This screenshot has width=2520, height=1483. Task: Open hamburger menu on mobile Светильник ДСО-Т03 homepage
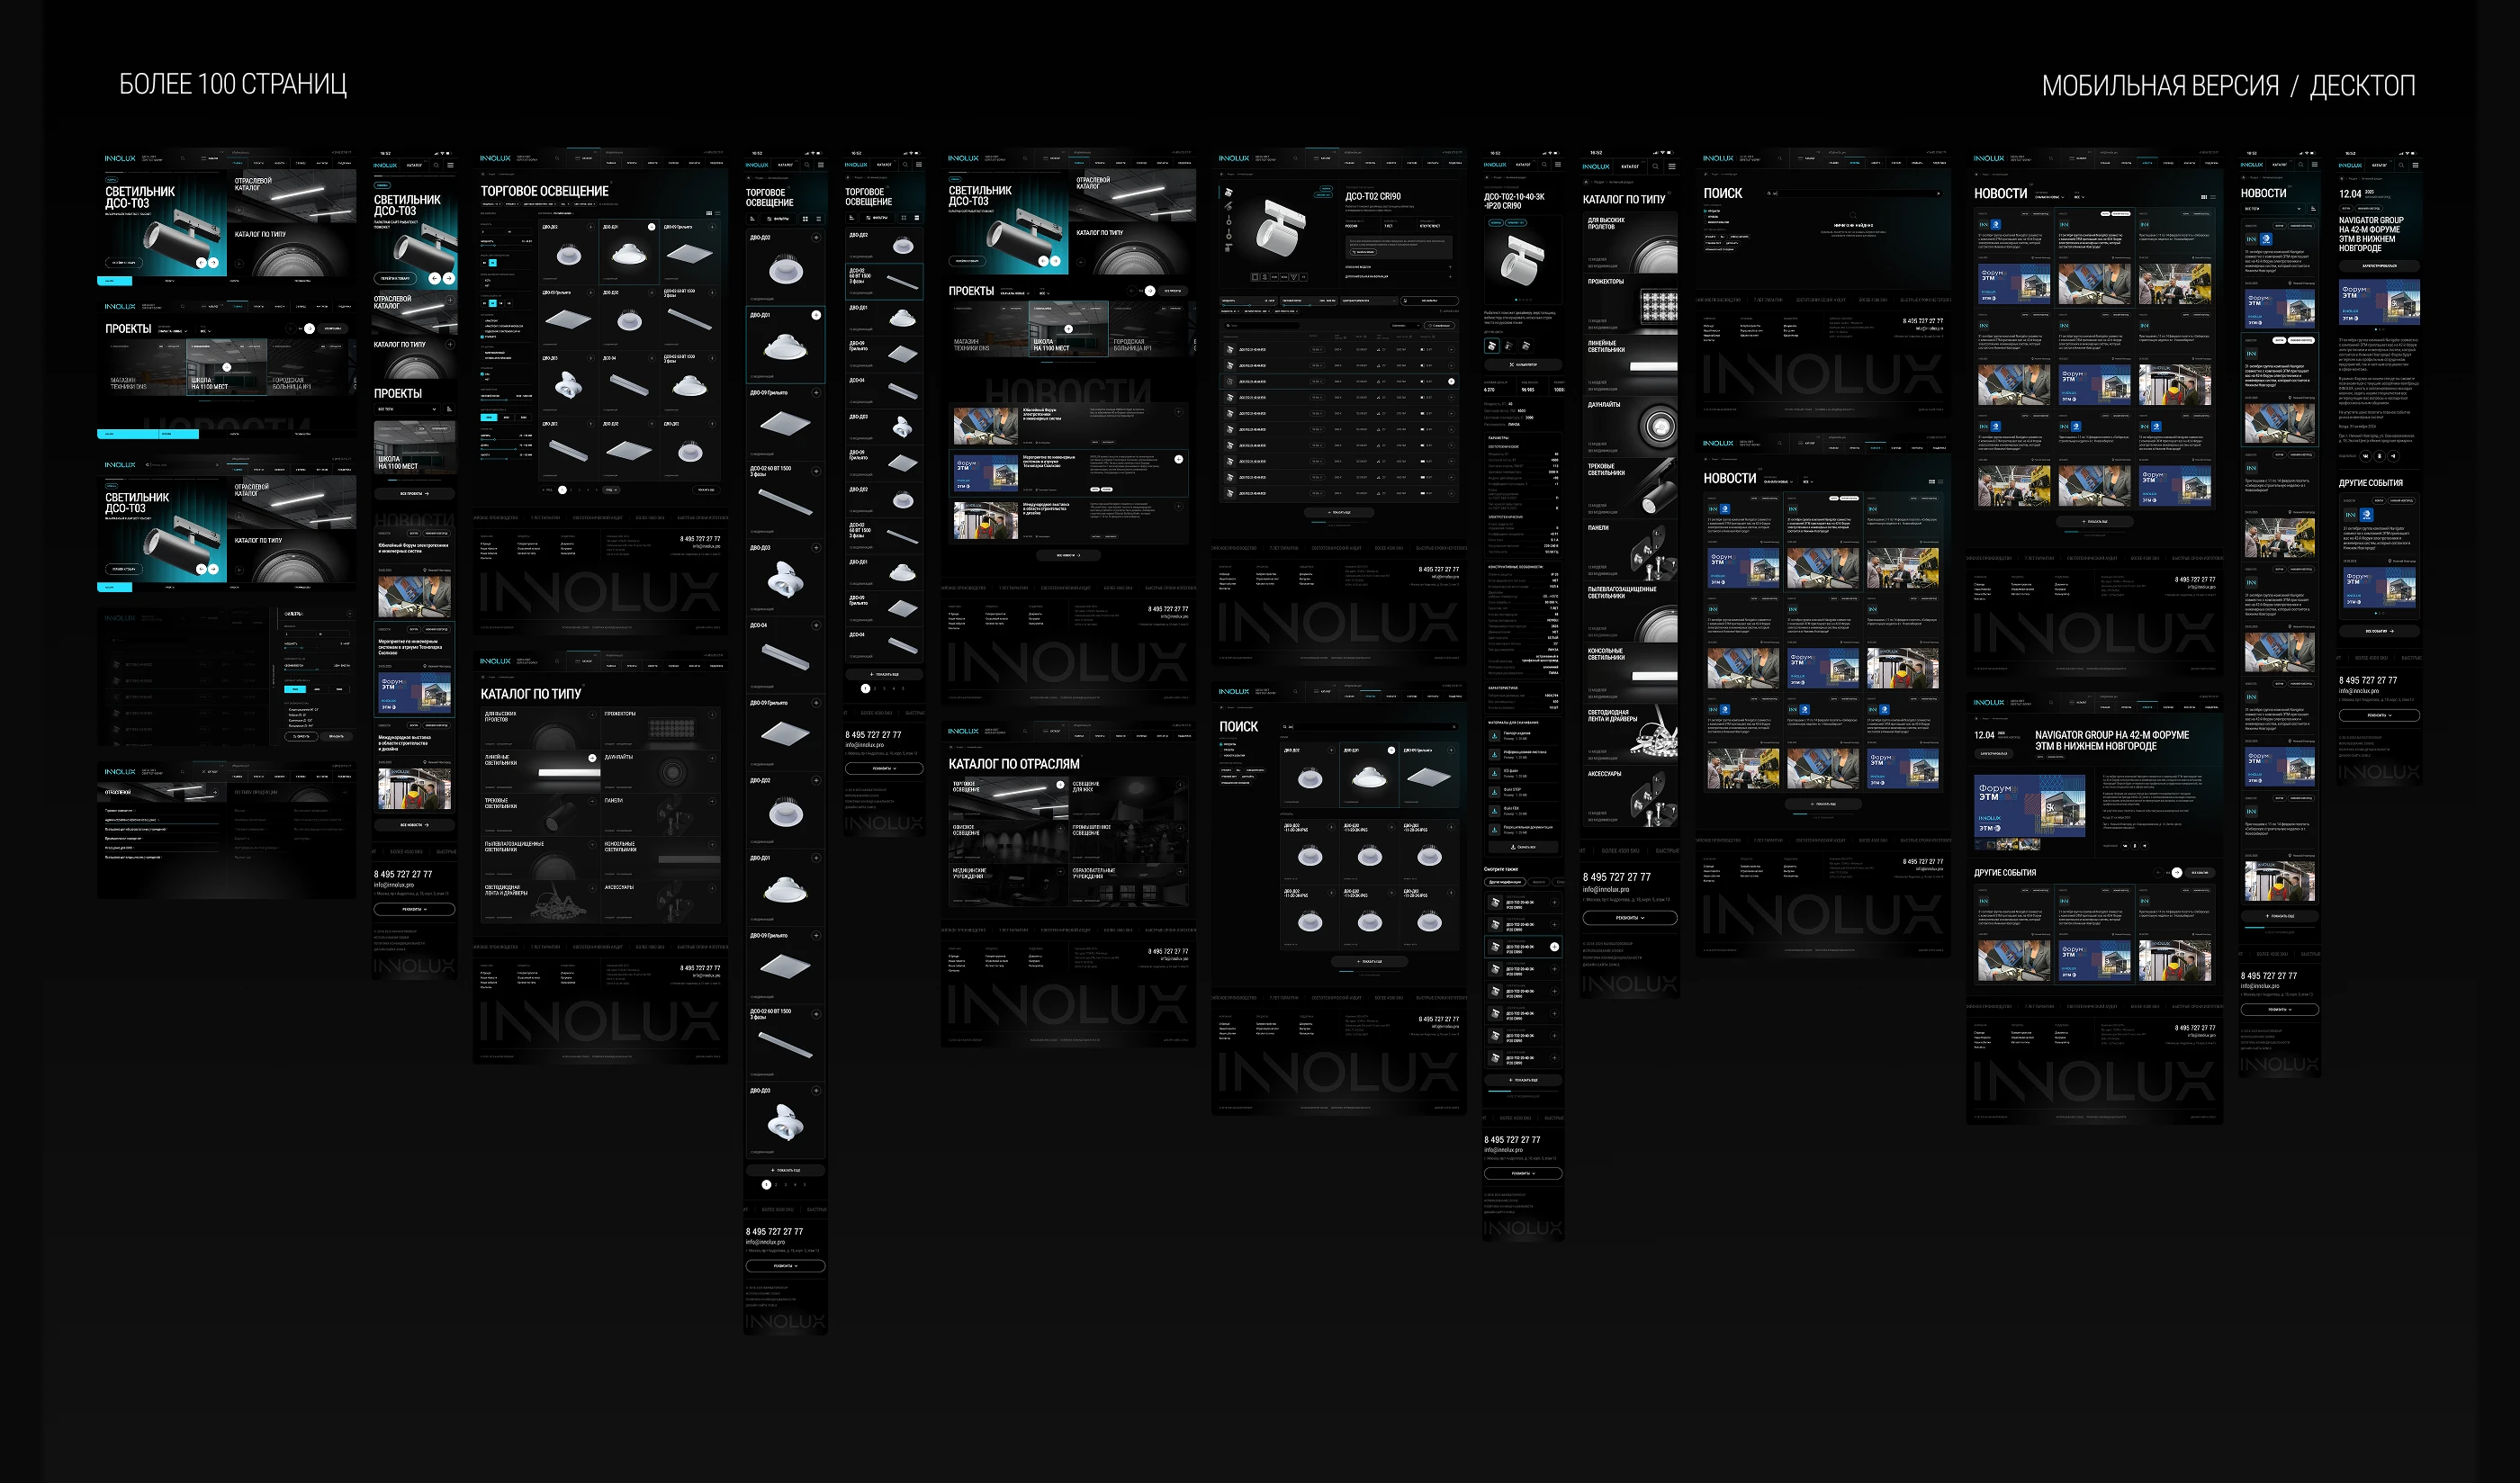pyautogui.click(x=451, y=165)
